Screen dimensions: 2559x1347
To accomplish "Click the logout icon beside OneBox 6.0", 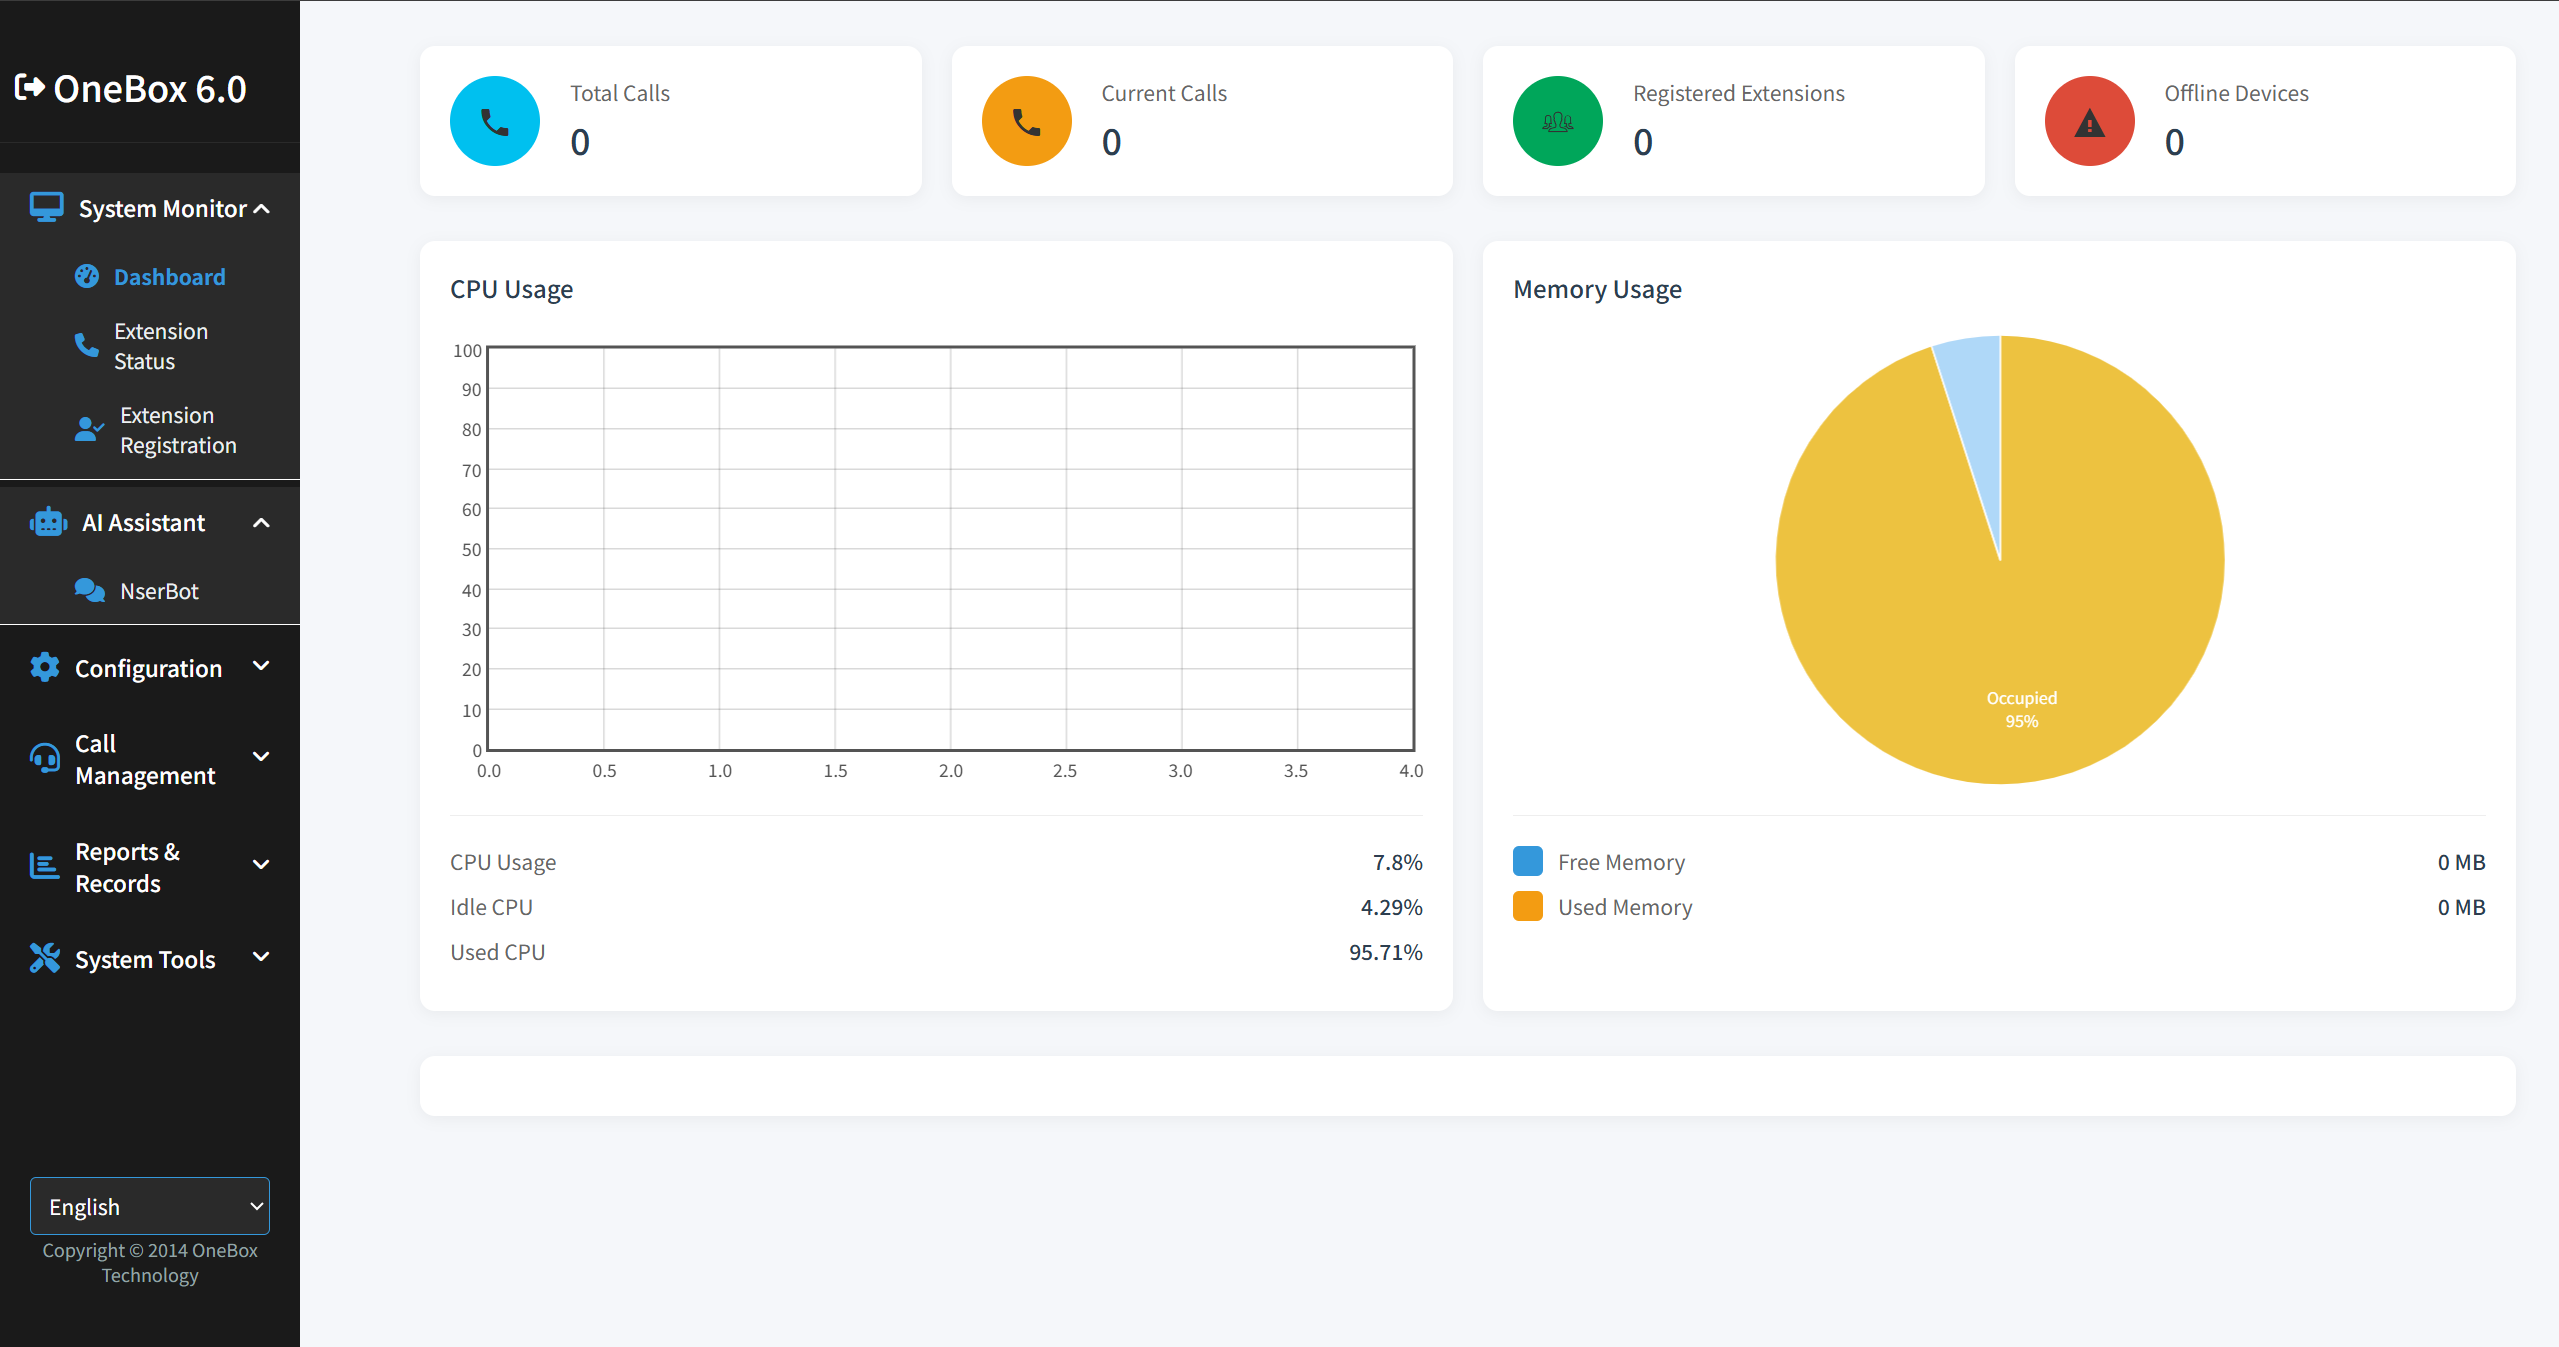I will coord(30,88).
